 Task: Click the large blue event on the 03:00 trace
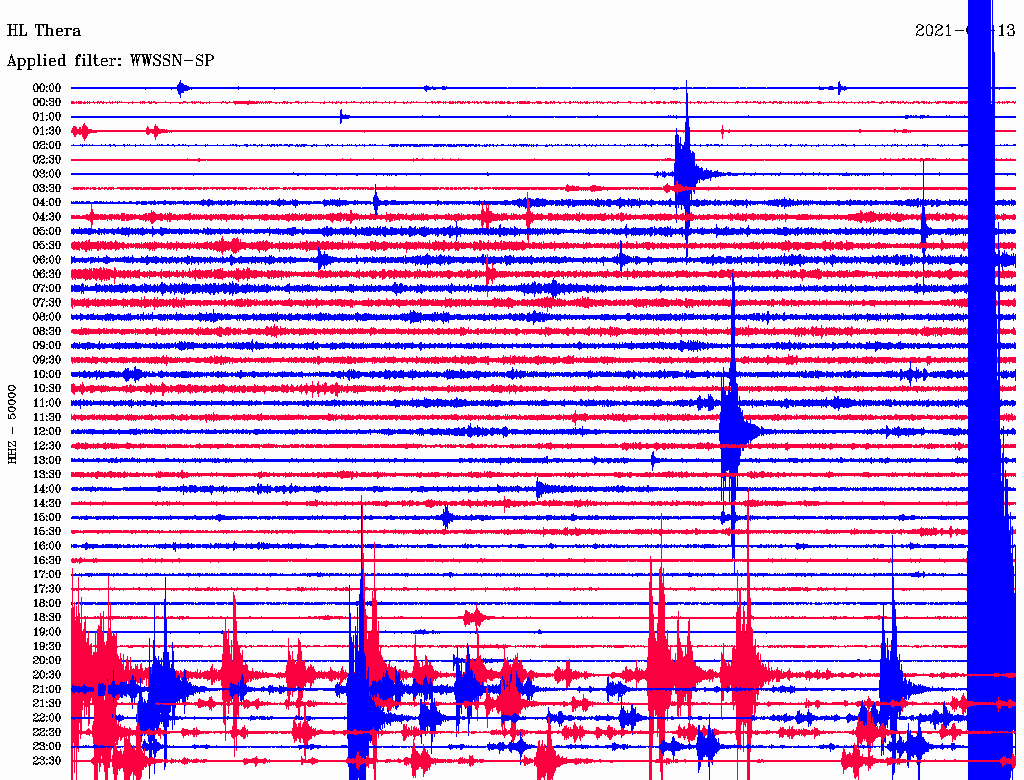pyautogui.click(x=686, y=171)
